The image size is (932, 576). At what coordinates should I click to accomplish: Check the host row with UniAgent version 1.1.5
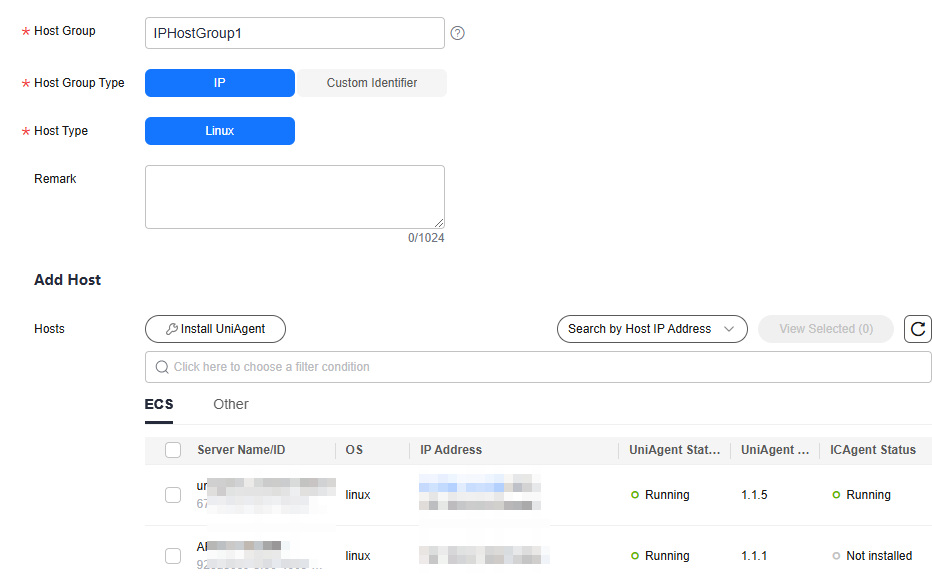(173, 495)
